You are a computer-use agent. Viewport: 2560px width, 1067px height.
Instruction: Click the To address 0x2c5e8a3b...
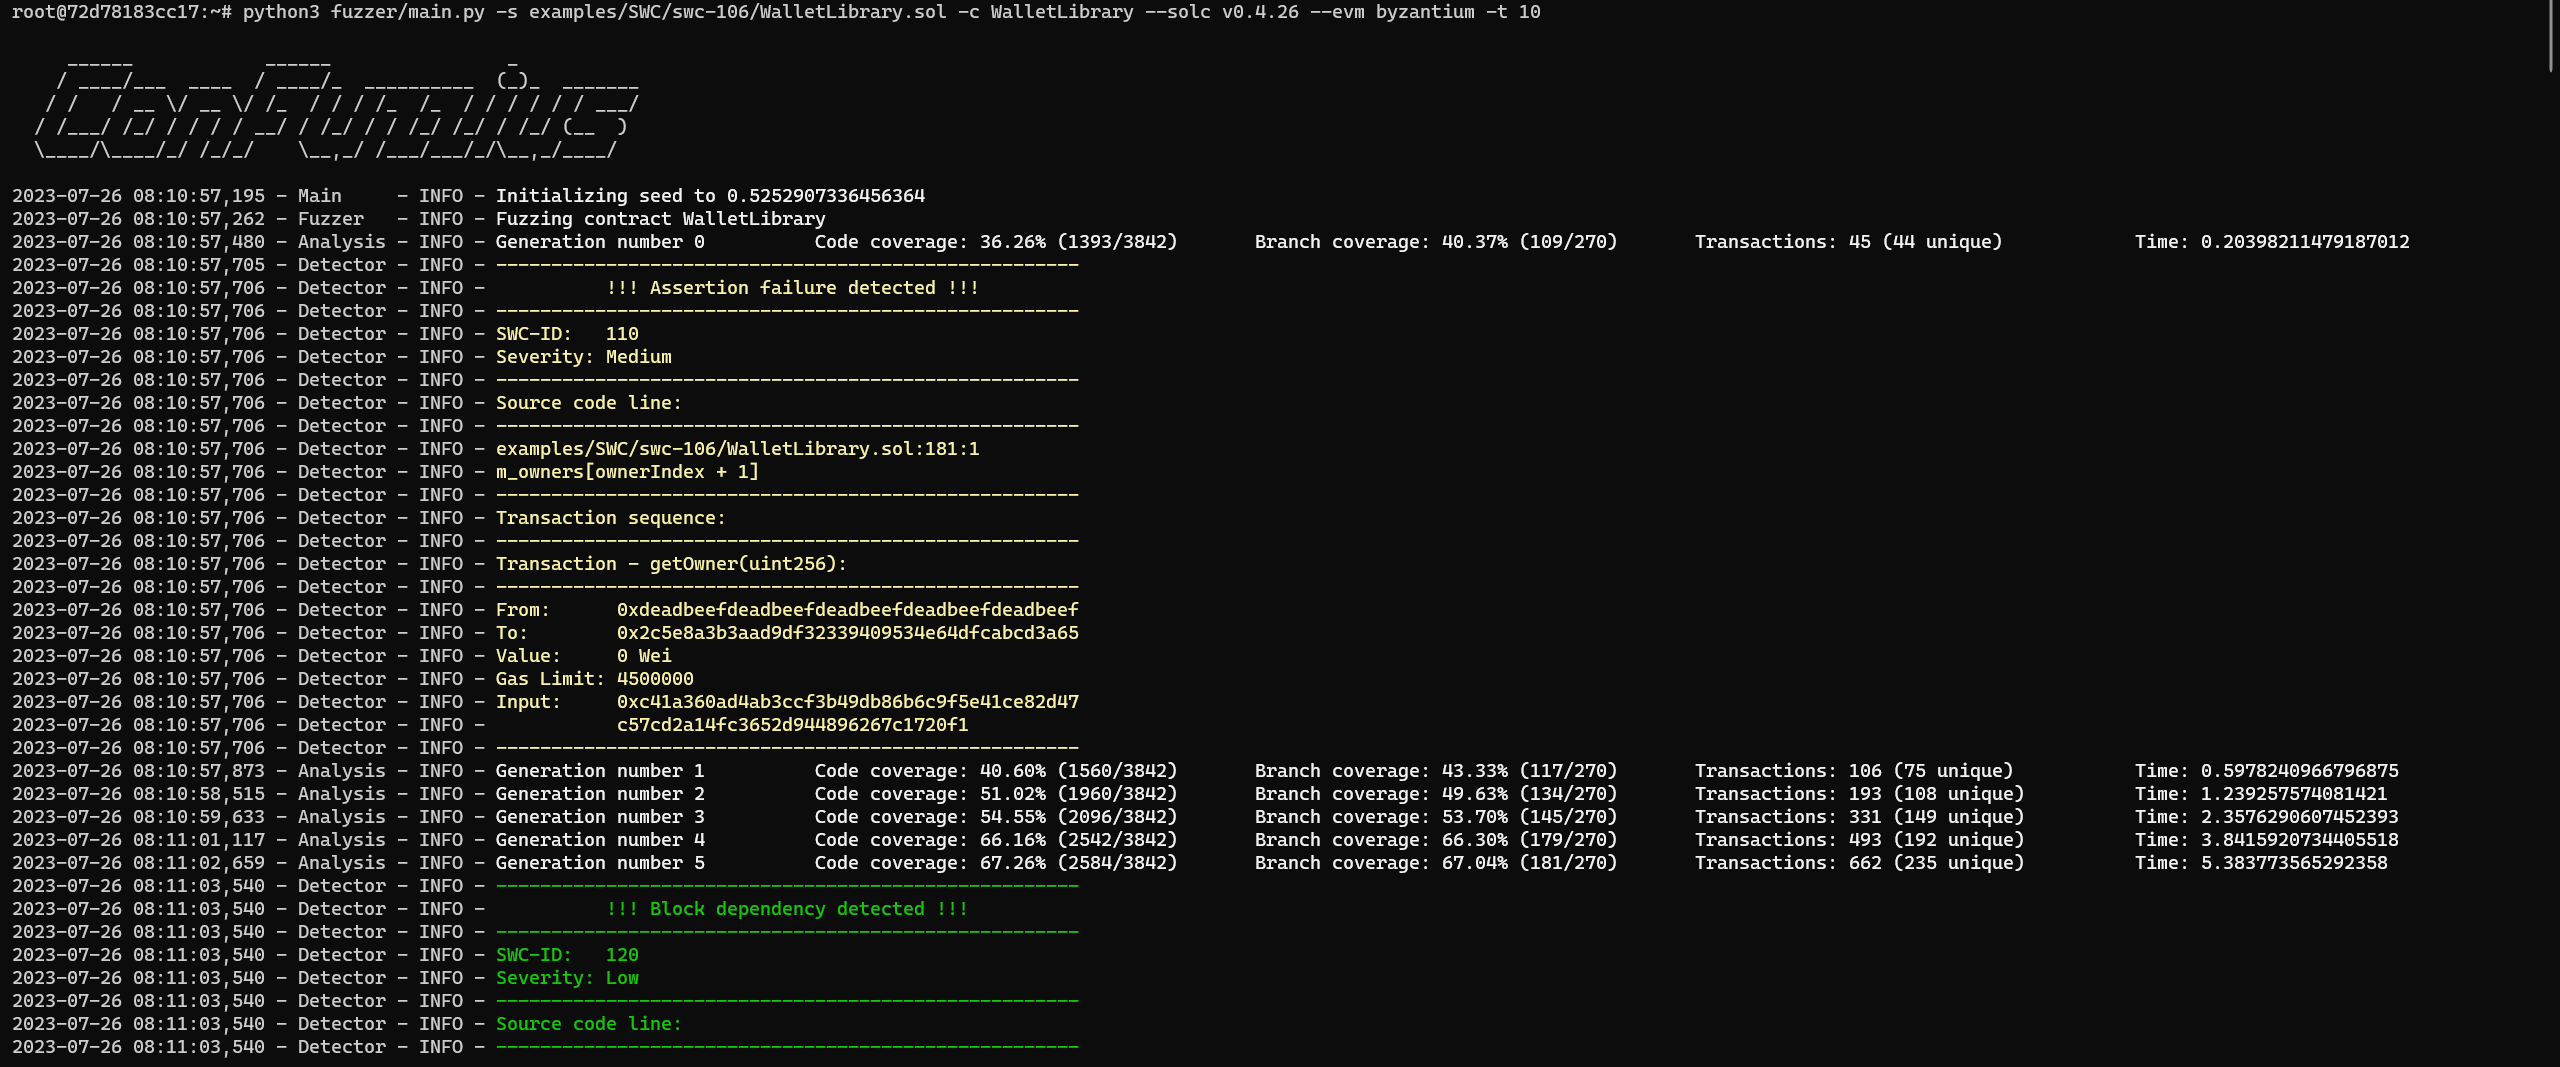[848, 633]
